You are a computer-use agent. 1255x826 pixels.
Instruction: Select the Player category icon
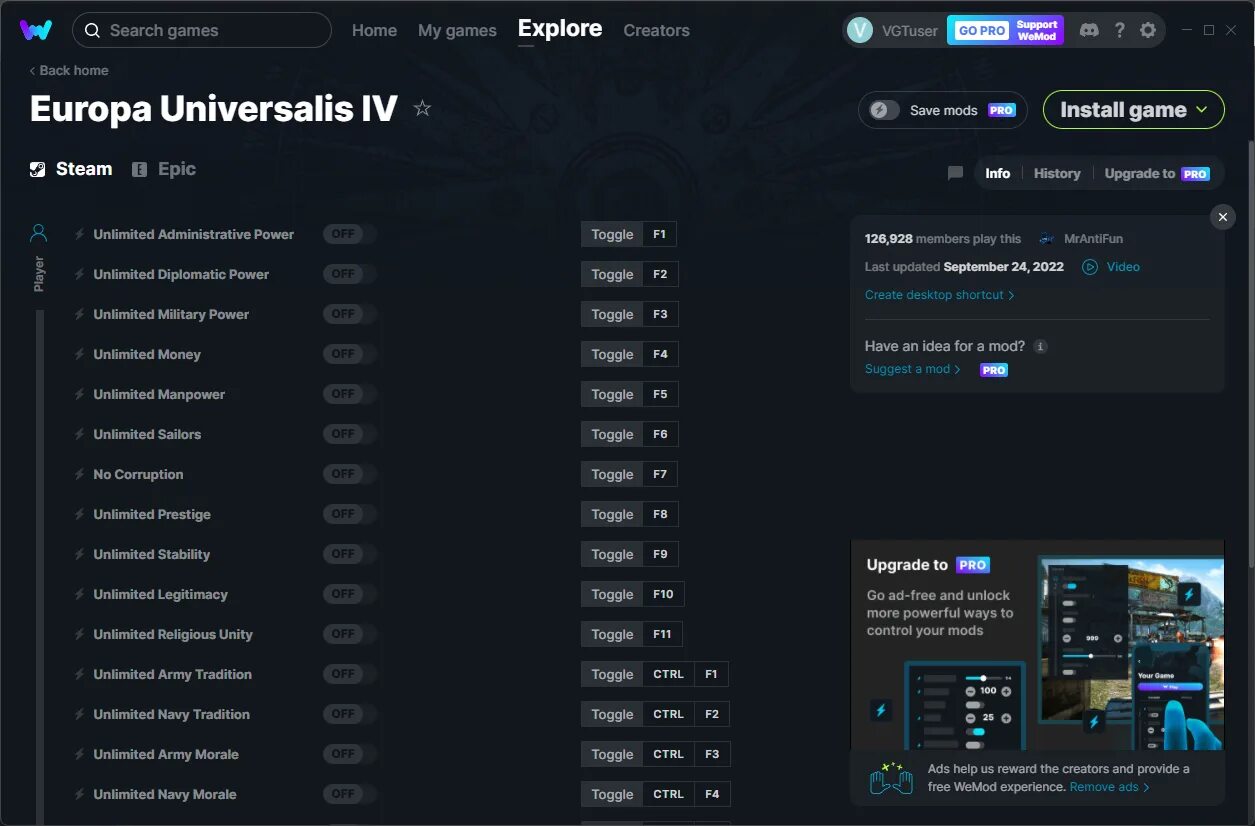(x=38, y=233)
